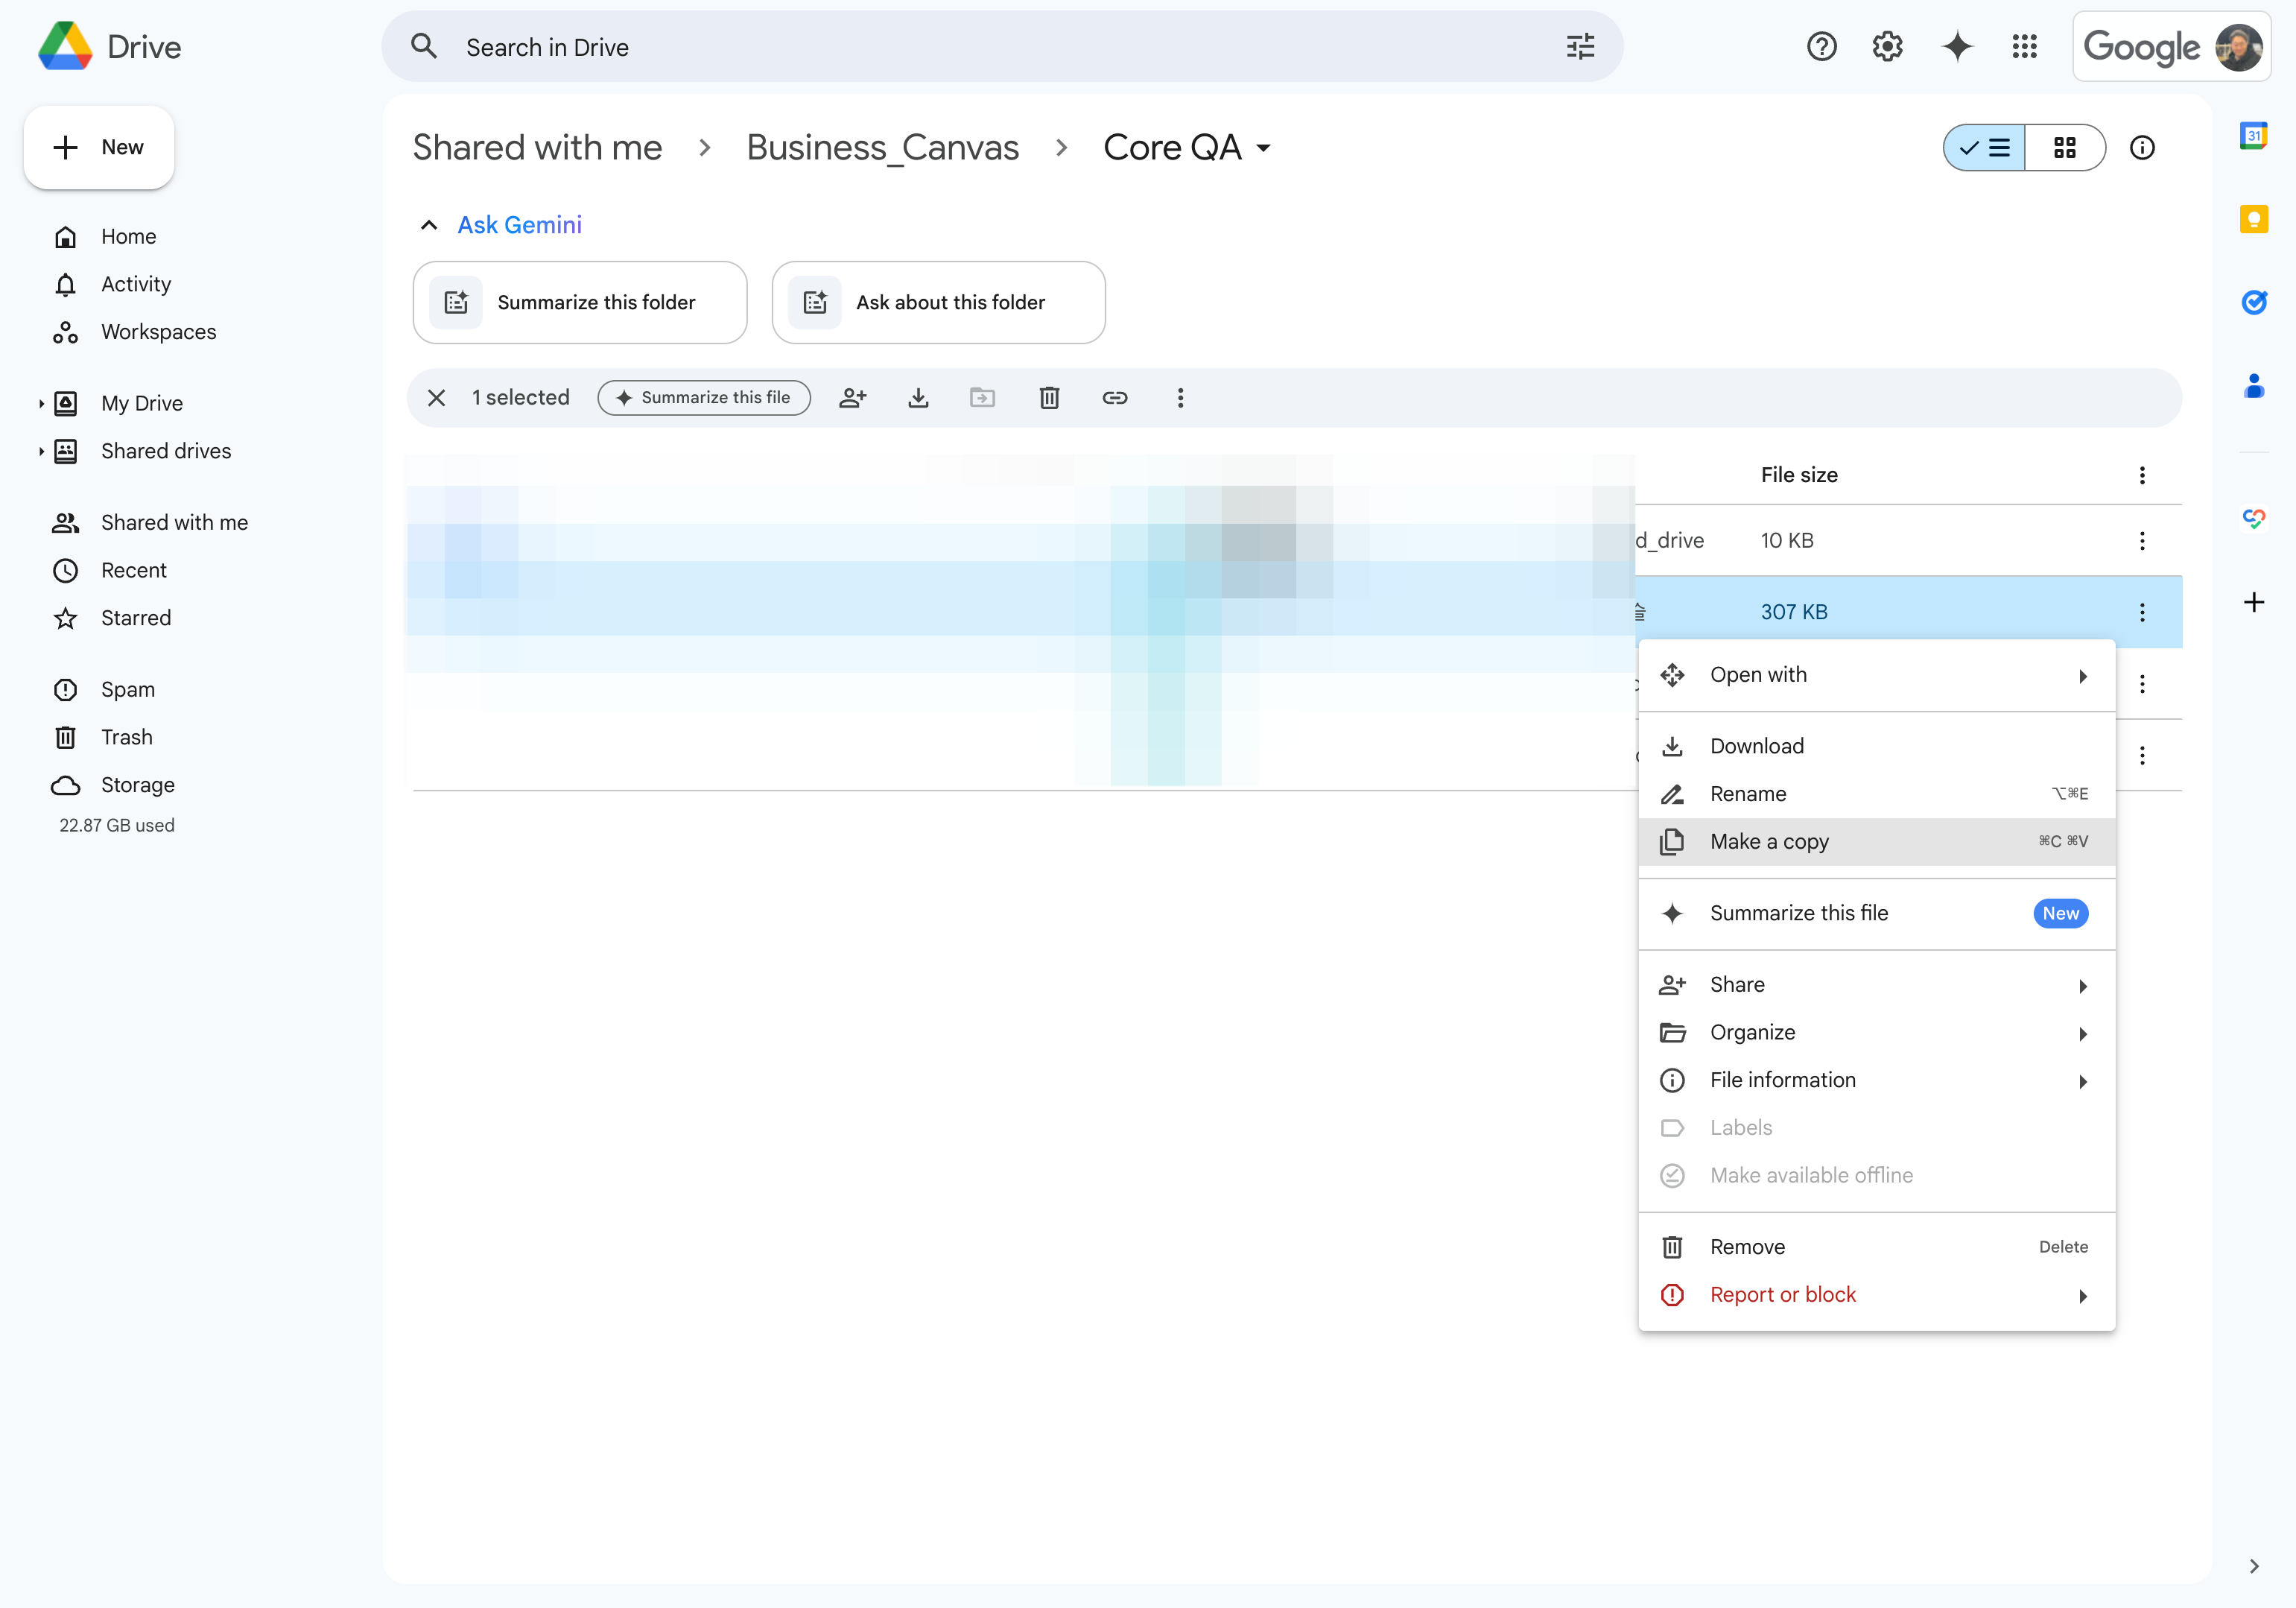Open the Help question mark icon
Screen dimensions: 2296x1608
1821,47
